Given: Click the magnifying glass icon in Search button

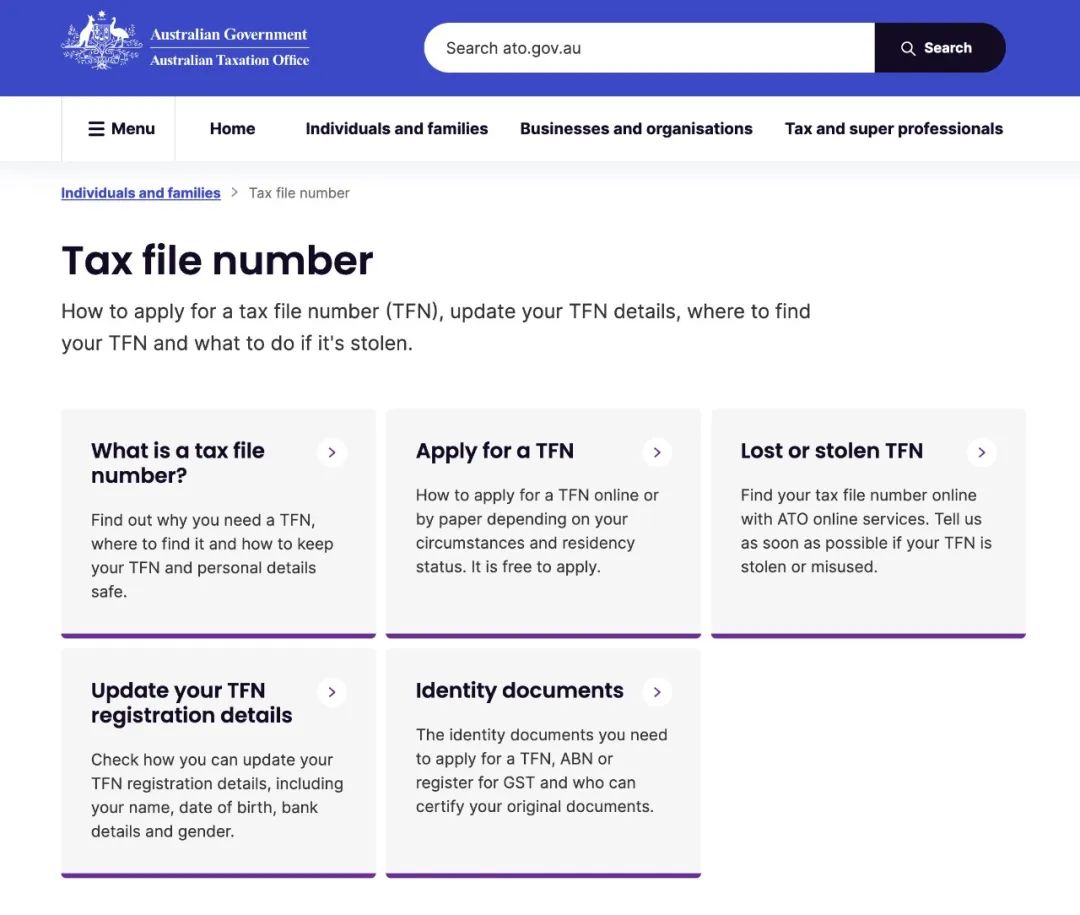Looking at the screenshot, I should click(908, 48).
